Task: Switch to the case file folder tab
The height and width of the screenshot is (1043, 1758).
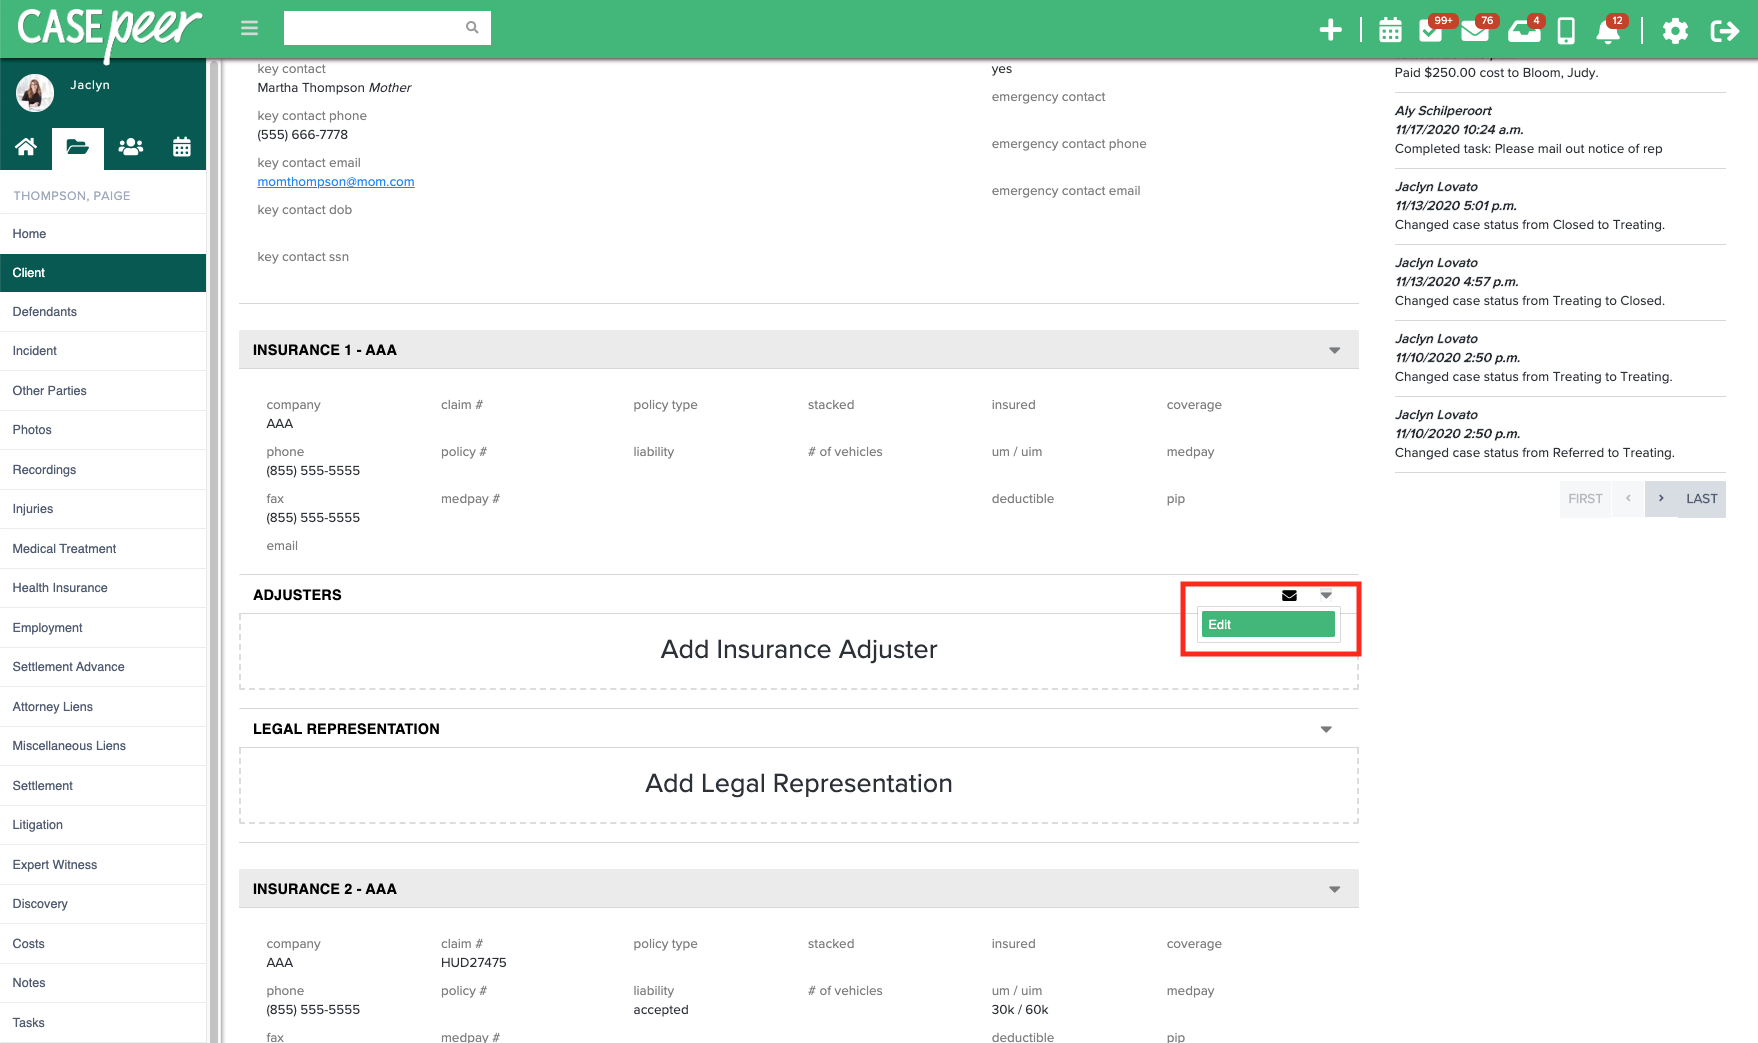Action: click(x=77, y=146)
